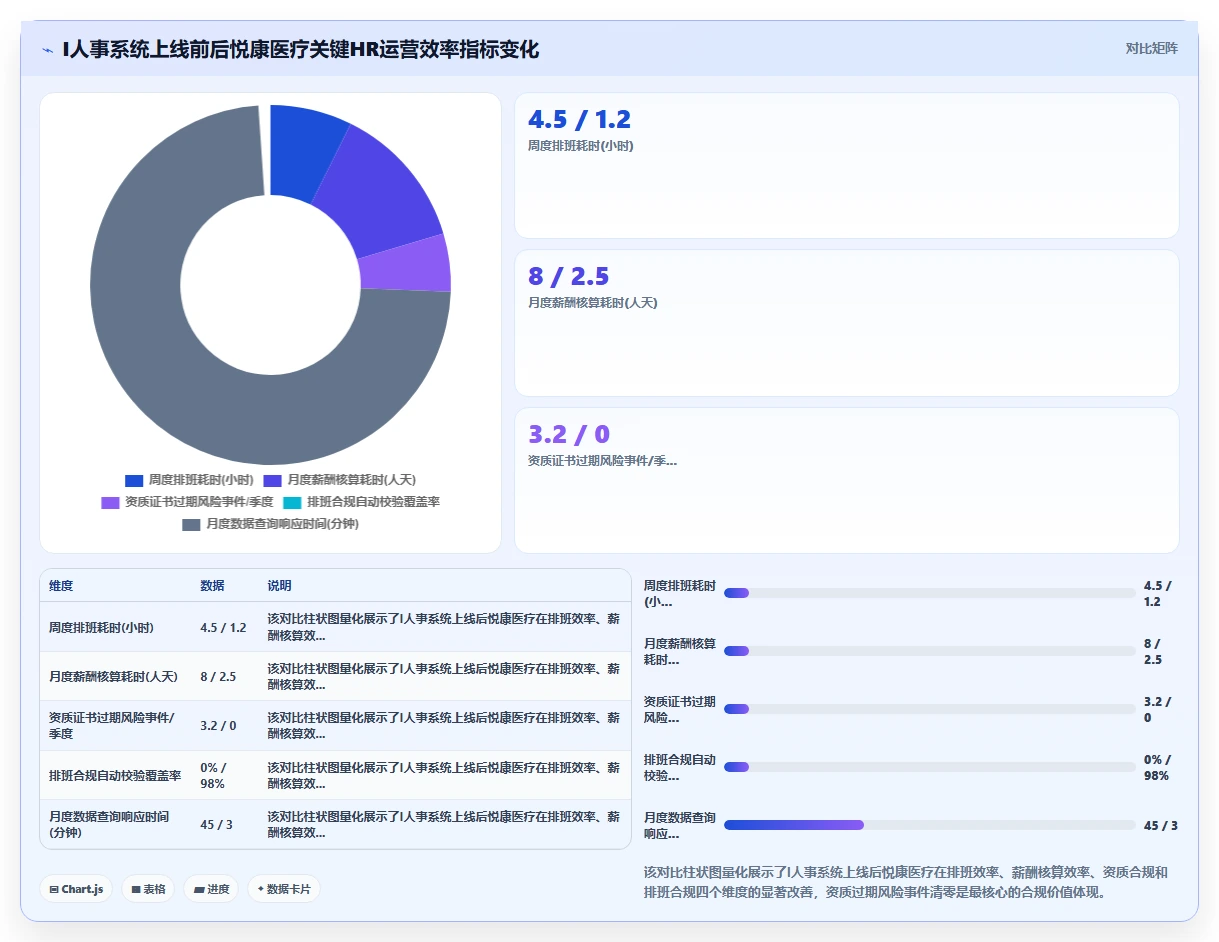Toggle the 月度薪酬核算耗时(人天) legend swatch
This screenshot has width=1219, height=942.
[x=273, y=480]
